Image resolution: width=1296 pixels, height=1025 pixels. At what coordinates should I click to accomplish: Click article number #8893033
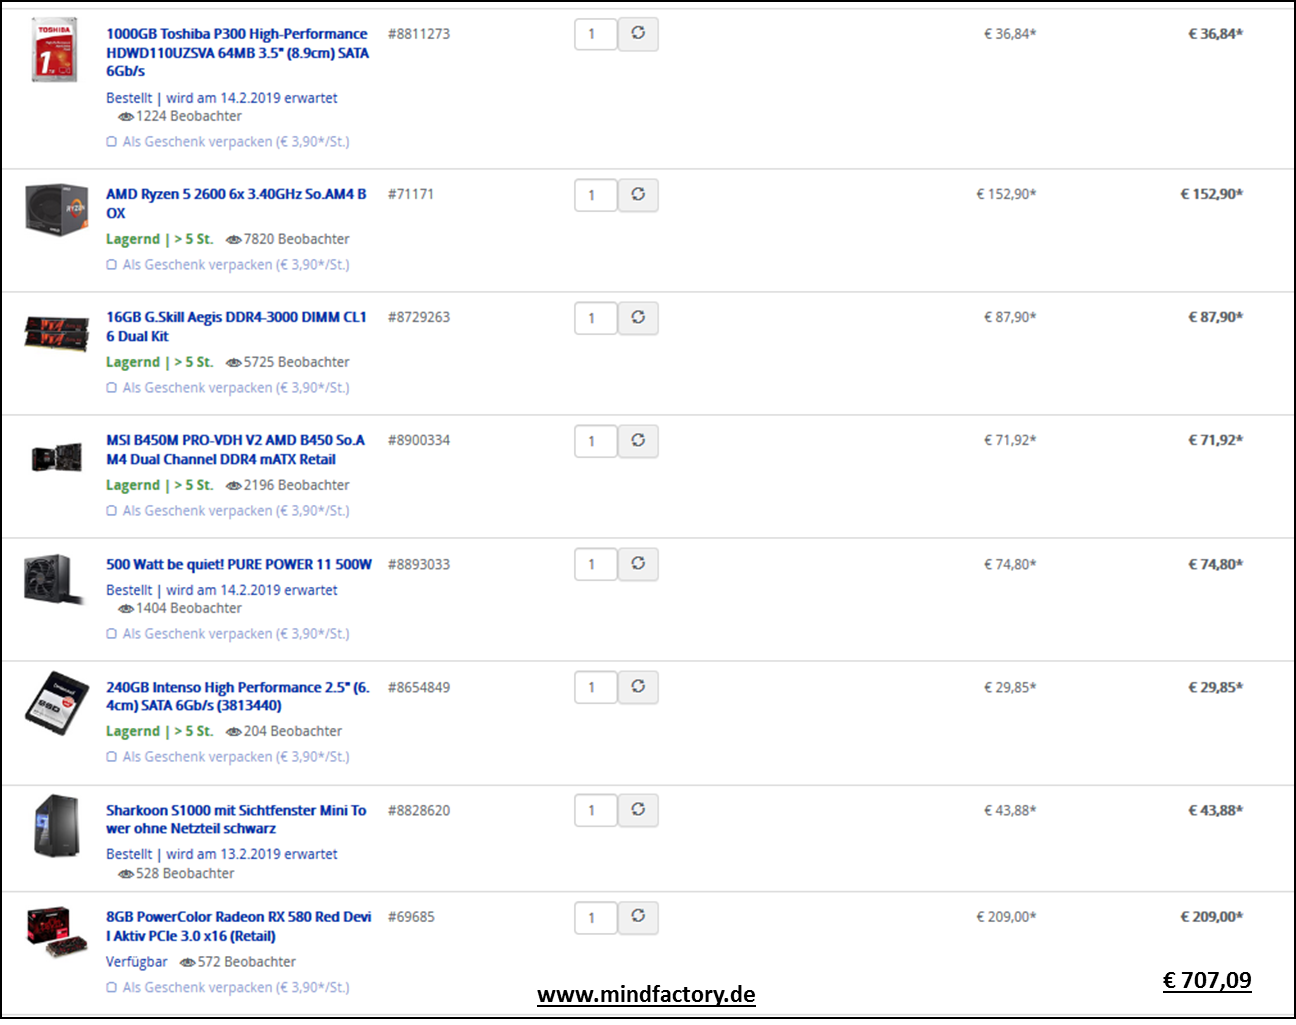tap(419, 565)
